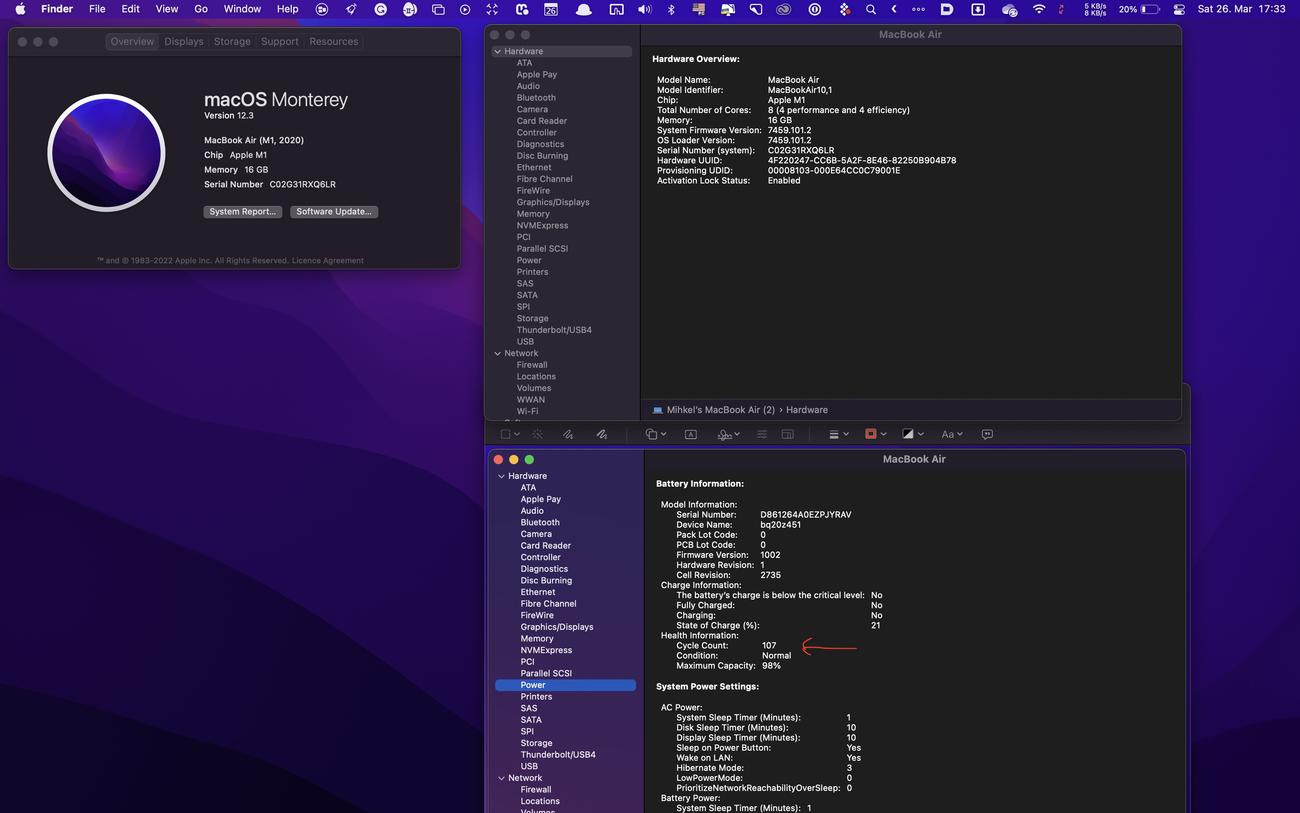Screen dimensions: 1300x813
Task: Select the Text box tool
Action: pos(691,434)
